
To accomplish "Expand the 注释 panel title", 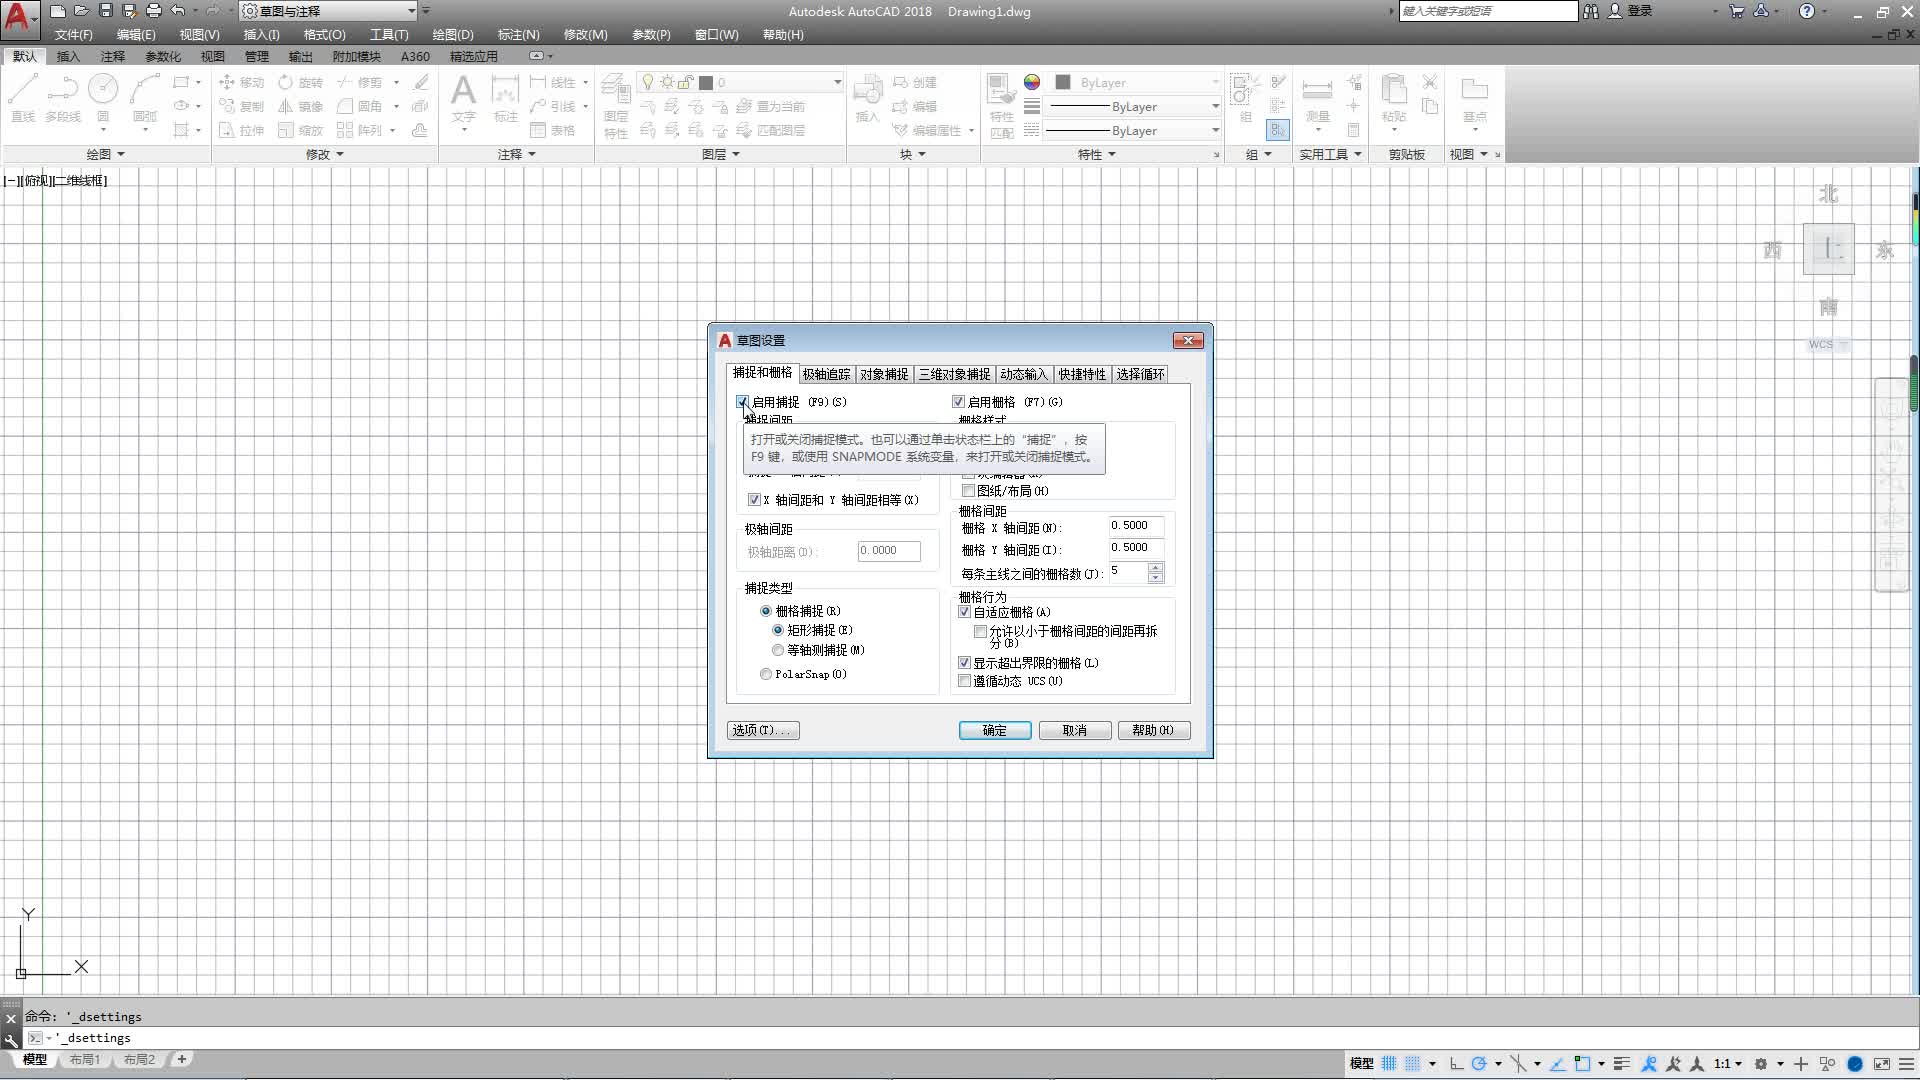I will 517,154.
